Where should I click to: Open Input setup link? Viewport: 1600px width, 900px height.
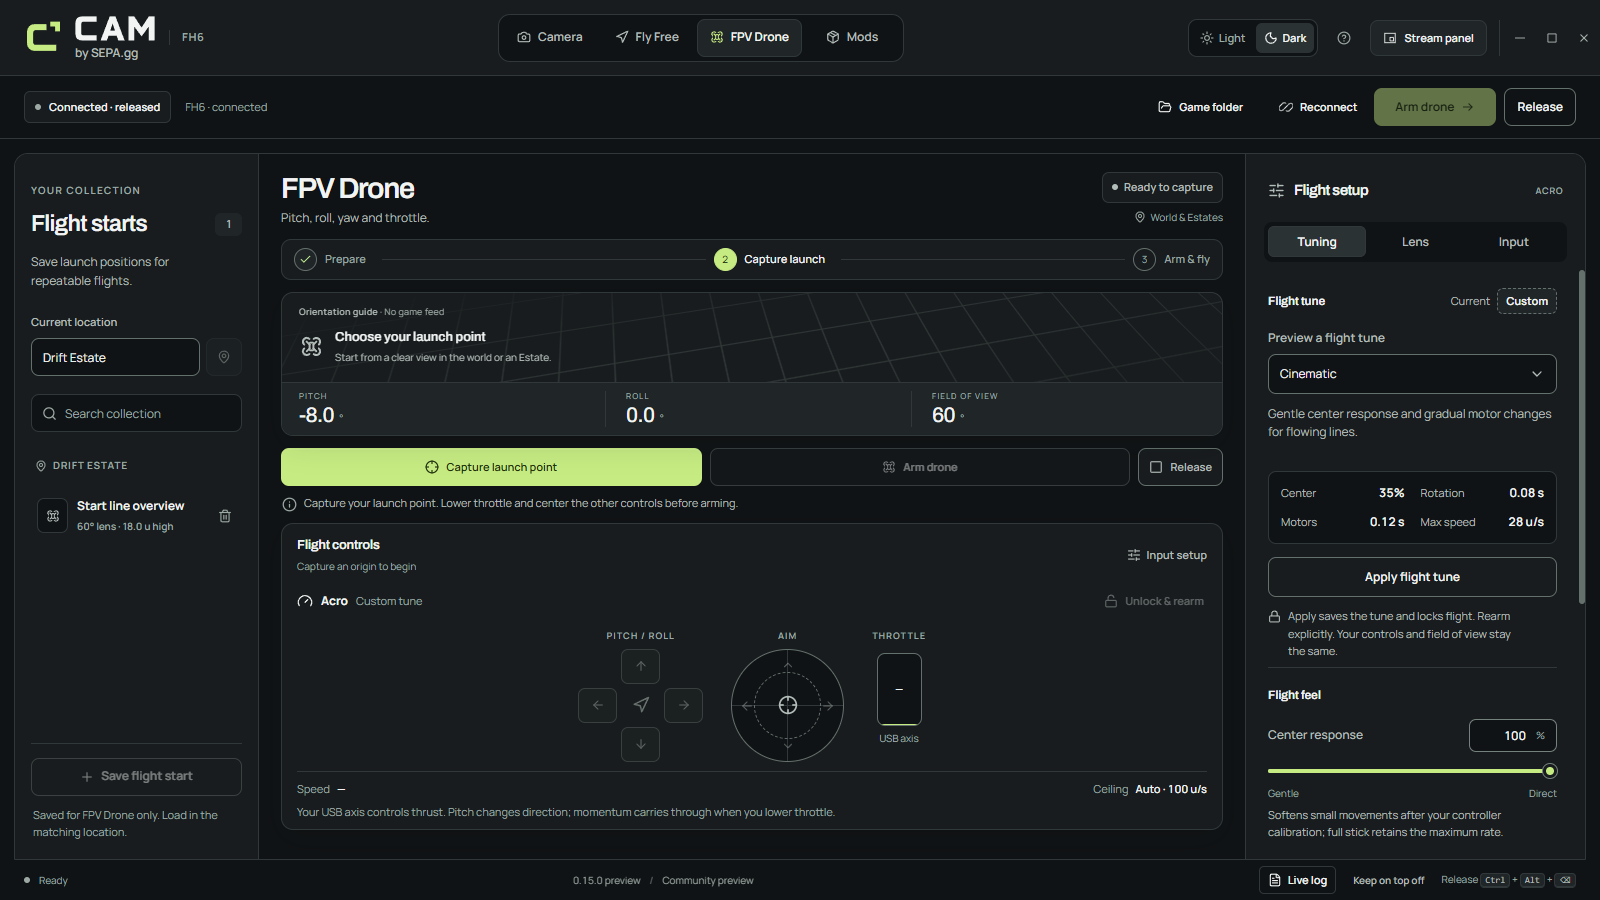[x=1167, y=555]
